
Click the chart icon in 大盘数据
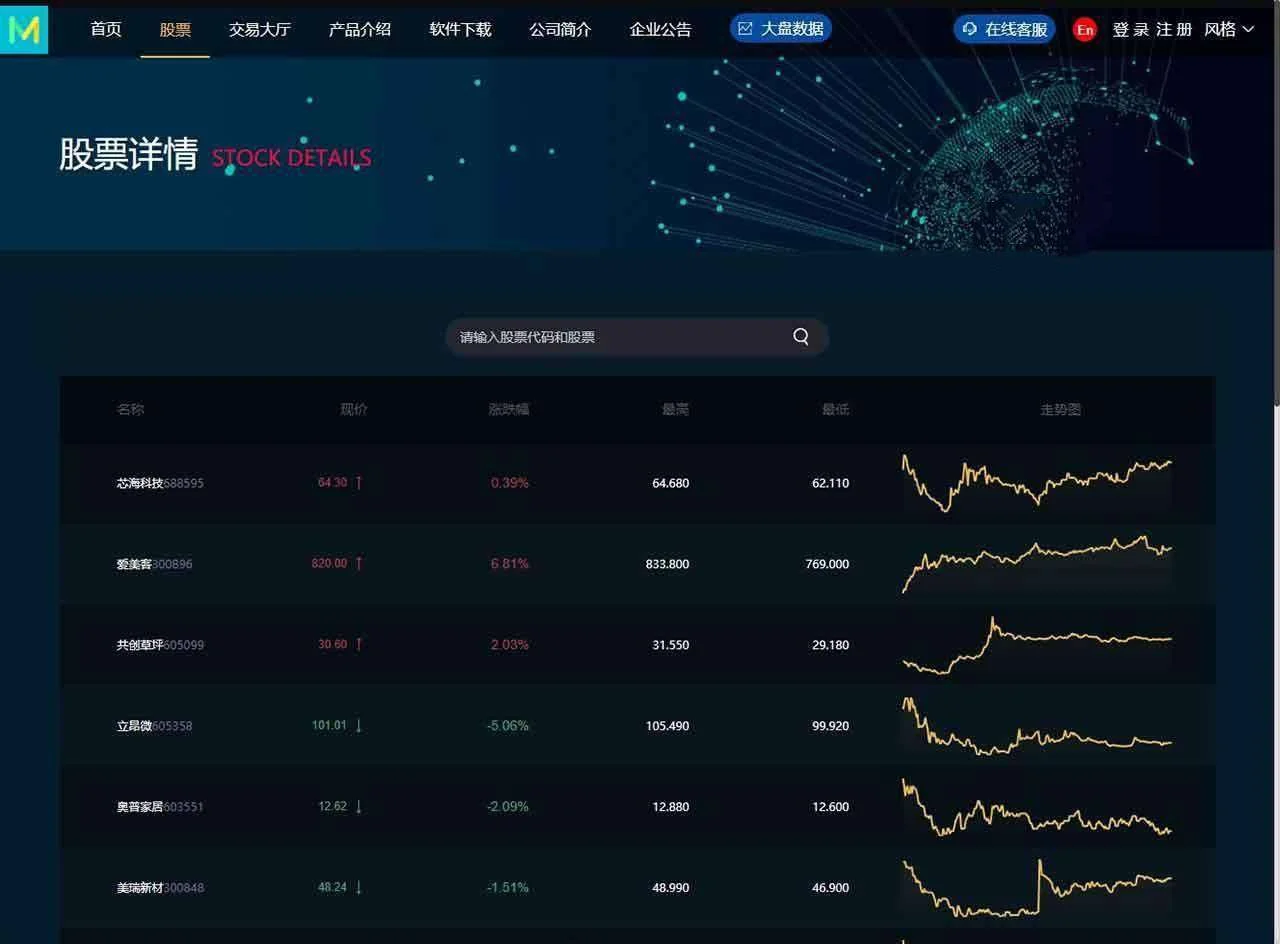click(745, 29)
